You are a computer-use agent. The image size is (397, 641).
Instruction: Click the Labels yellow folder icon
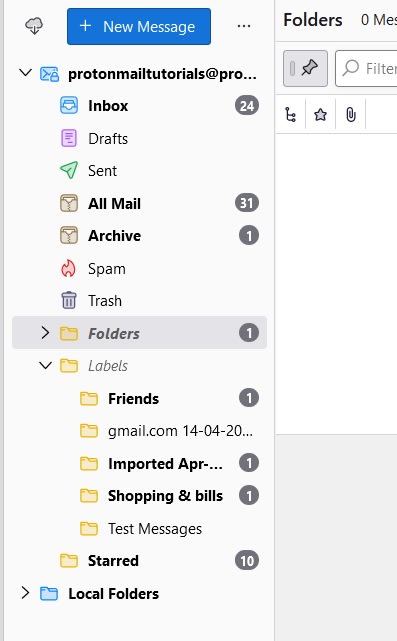point(69,365)
